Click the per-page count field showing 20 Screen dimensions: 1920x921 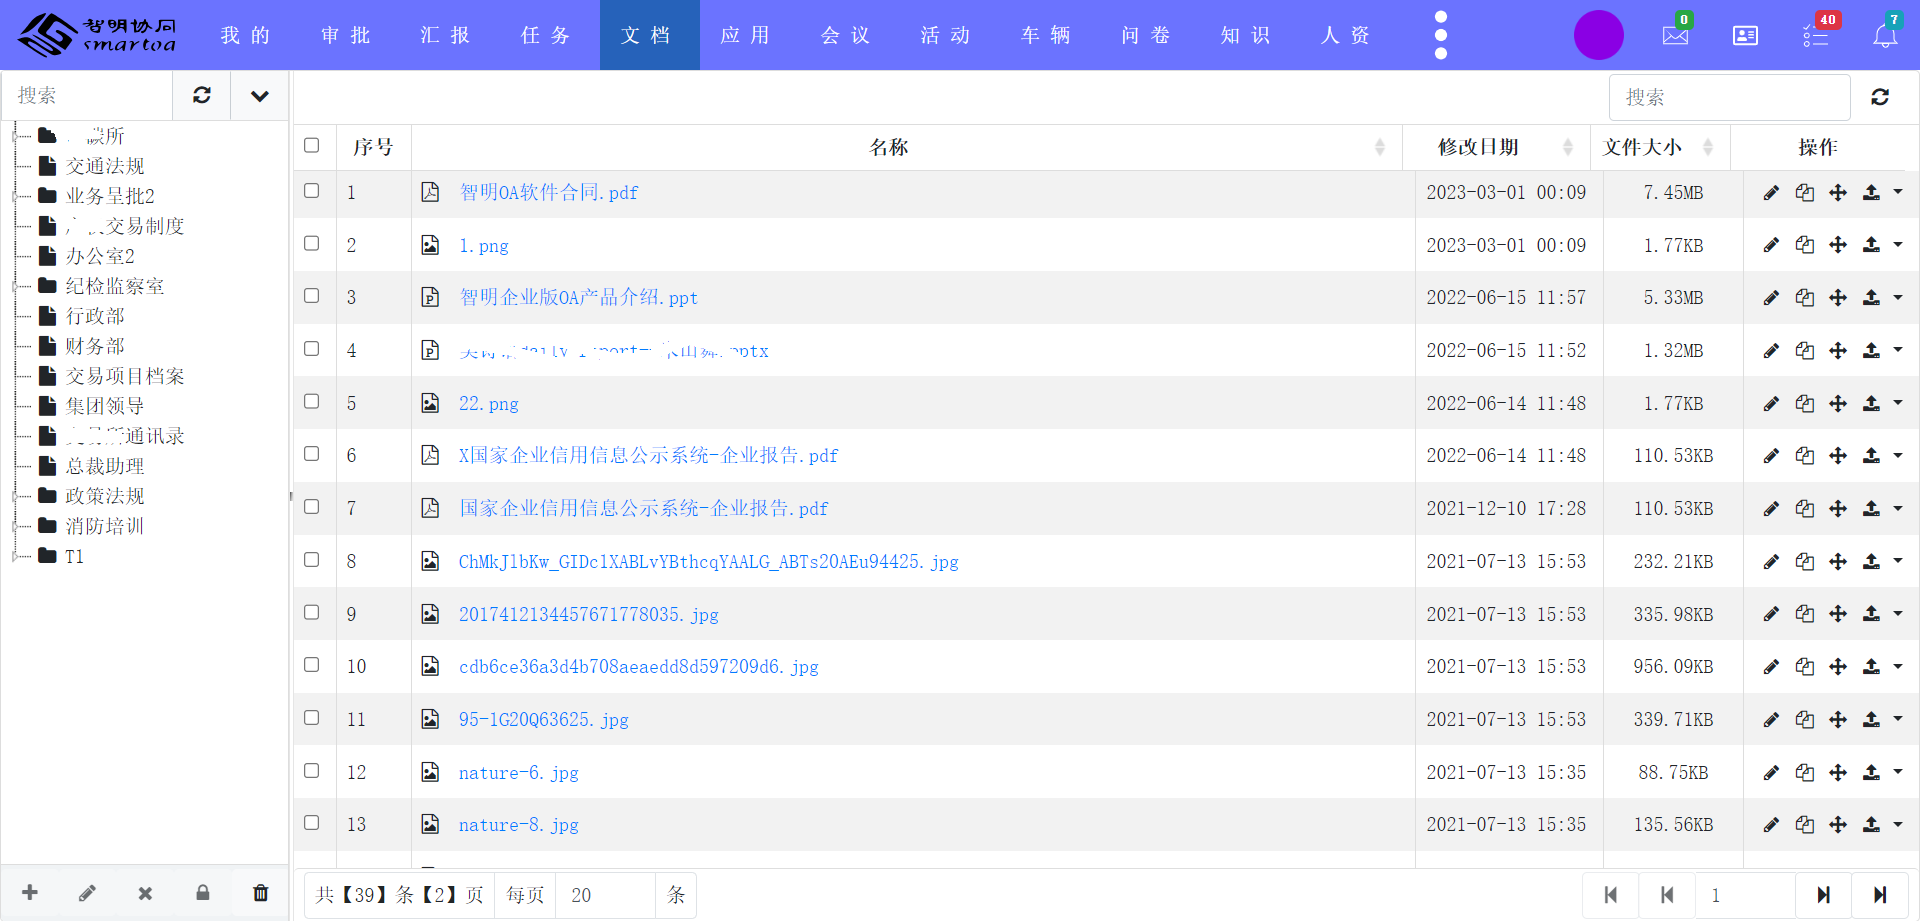[606, 895]
